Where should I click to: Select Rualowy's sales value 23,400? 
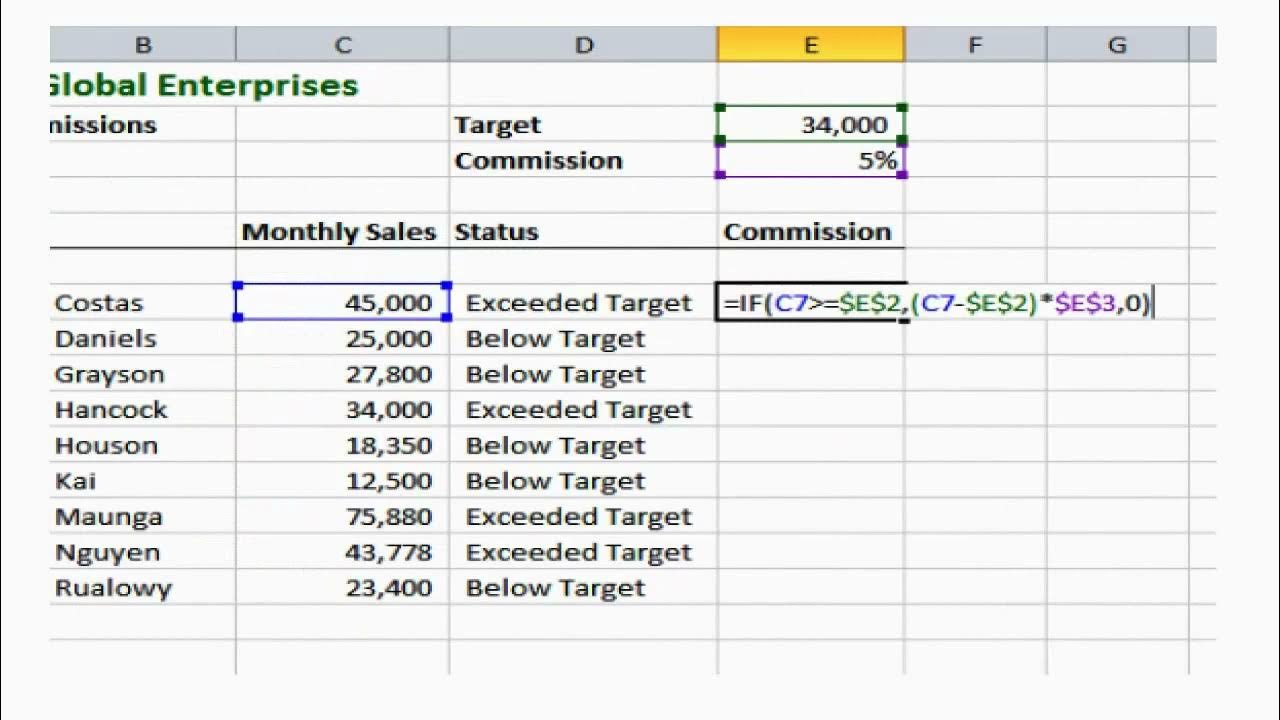(343, 588)
